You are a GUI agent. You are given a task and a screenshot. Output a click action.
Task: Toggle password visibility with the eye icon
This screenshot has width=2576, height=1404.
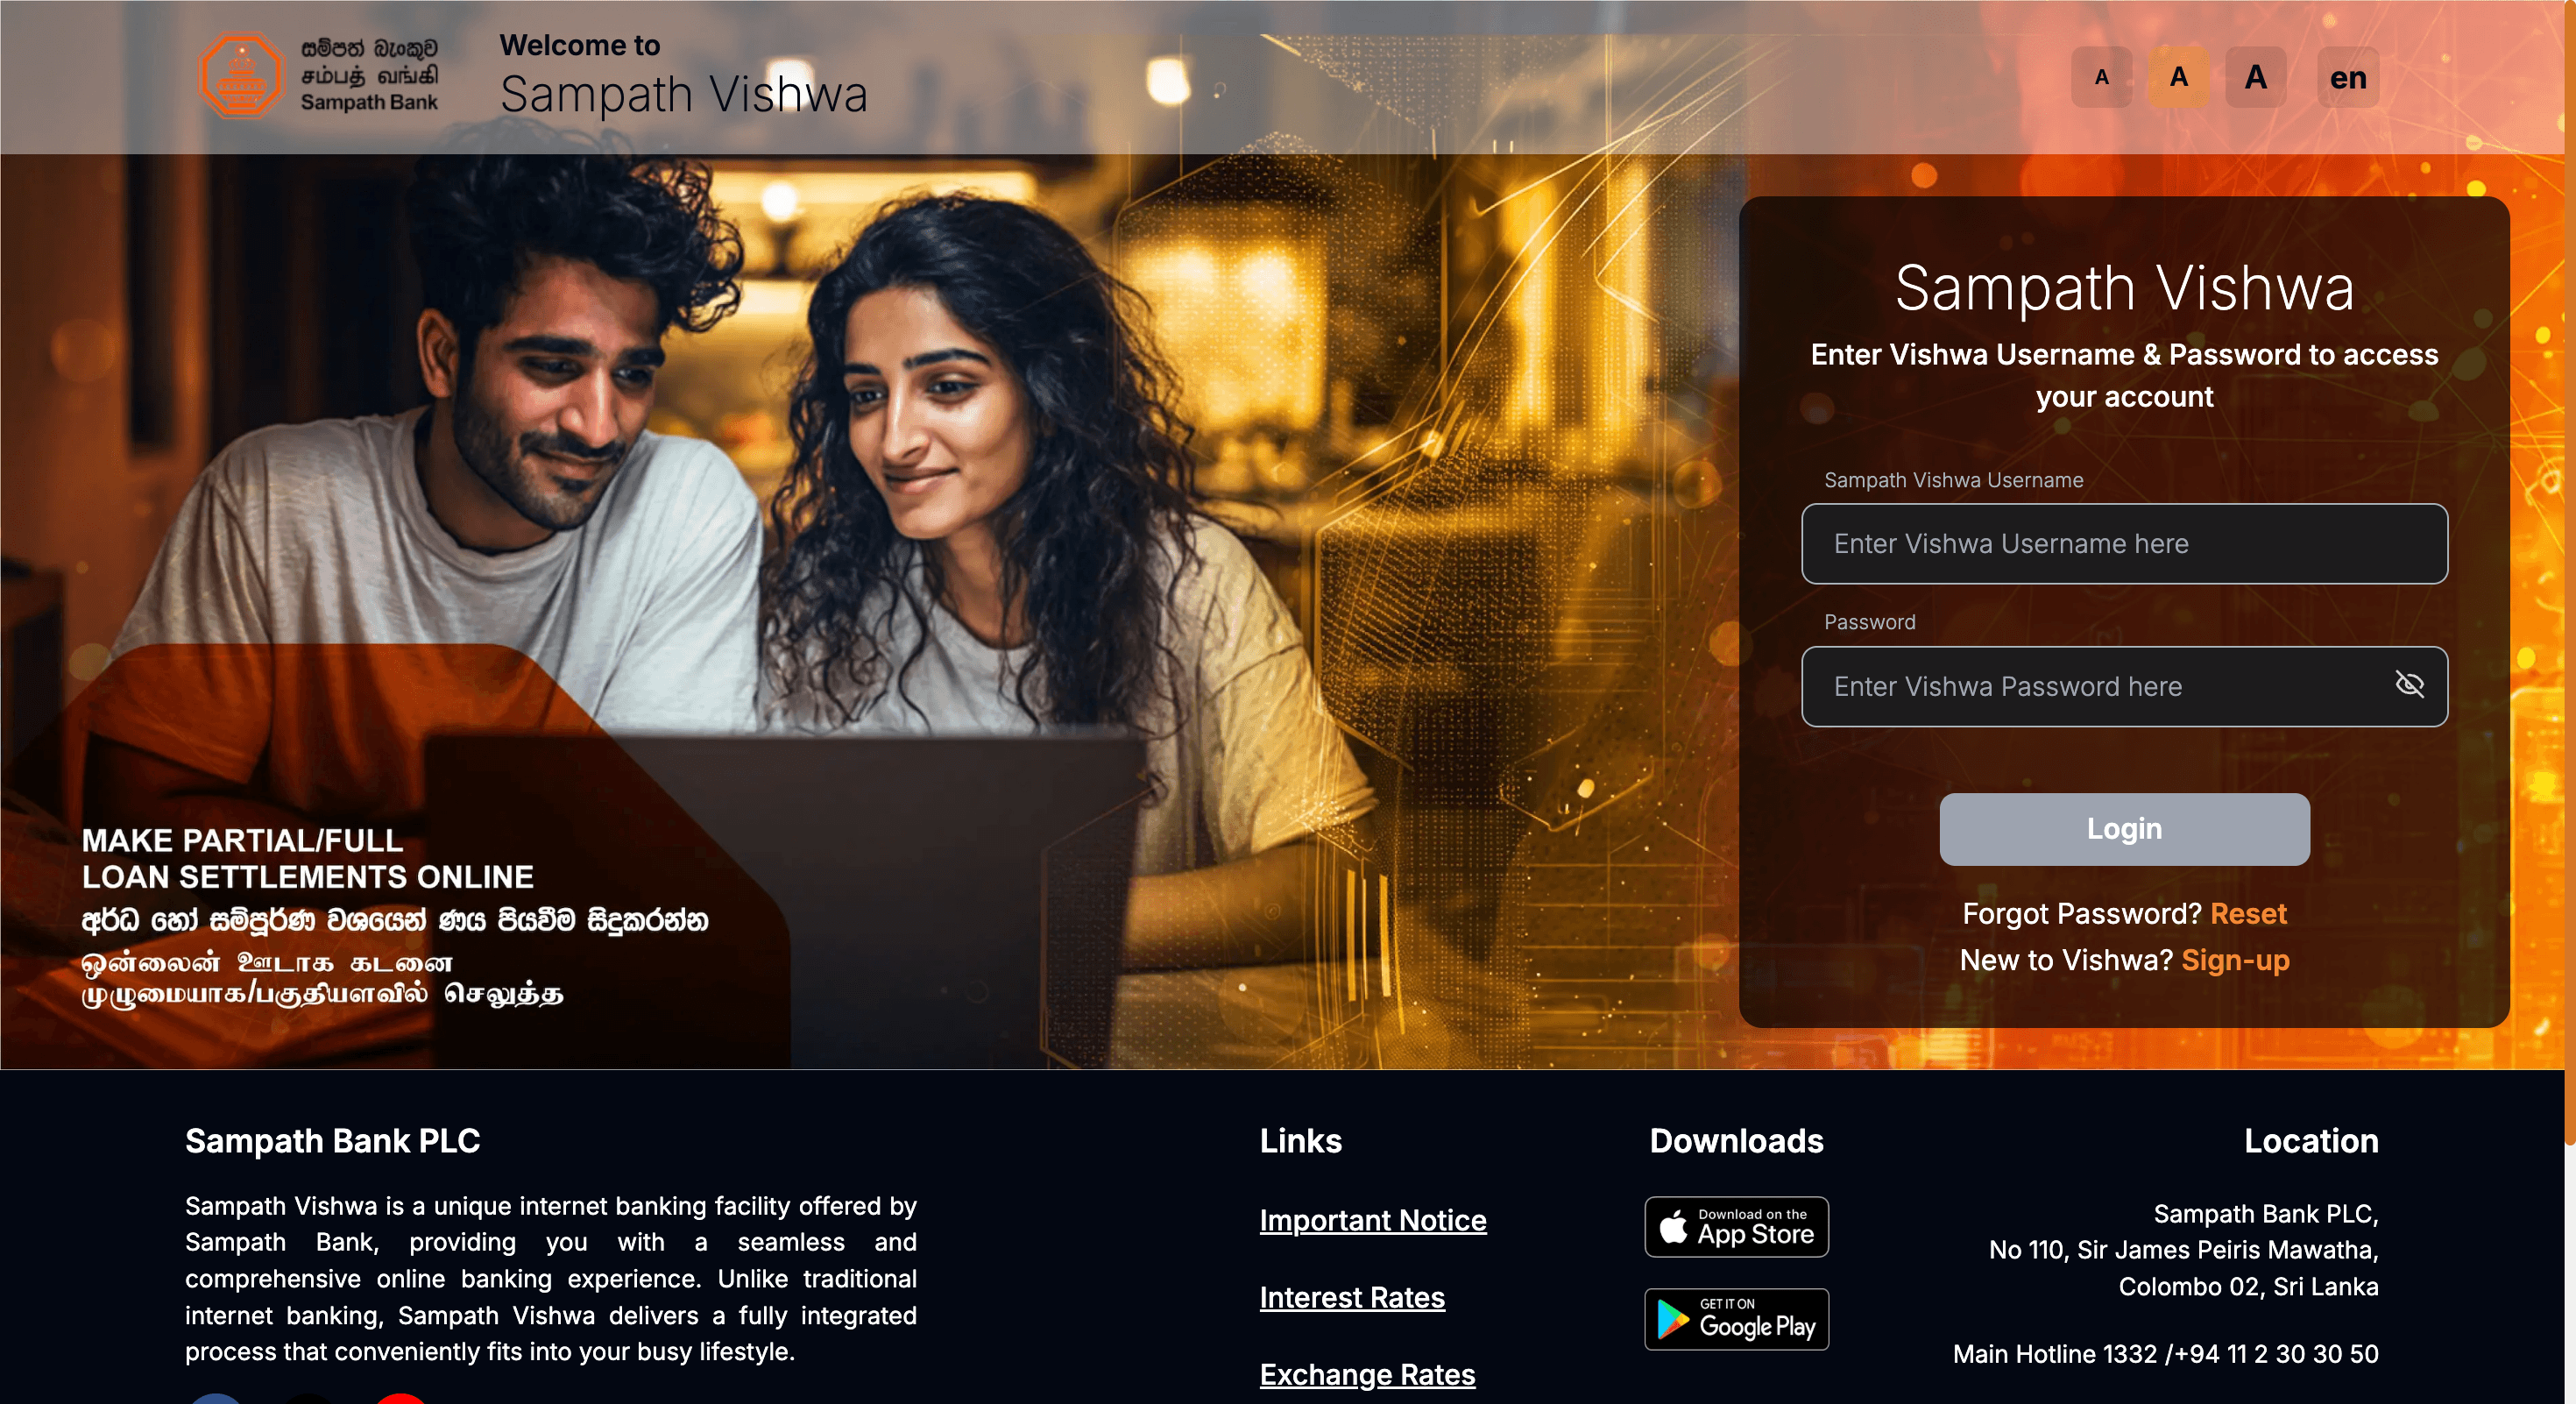2409,685
